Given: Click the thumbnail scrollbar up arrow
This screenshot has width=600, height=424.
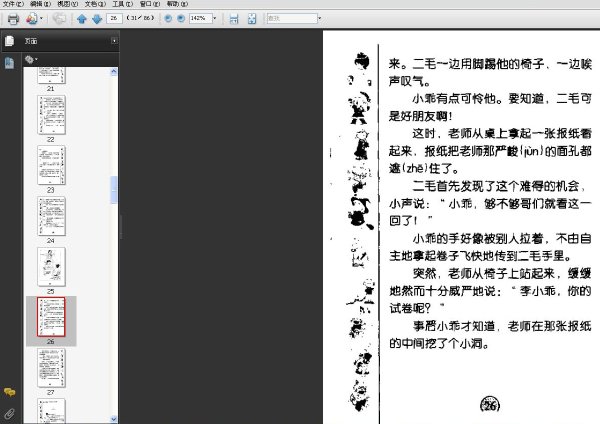Looking at the screenshot, I should click(x=114, y=72).
